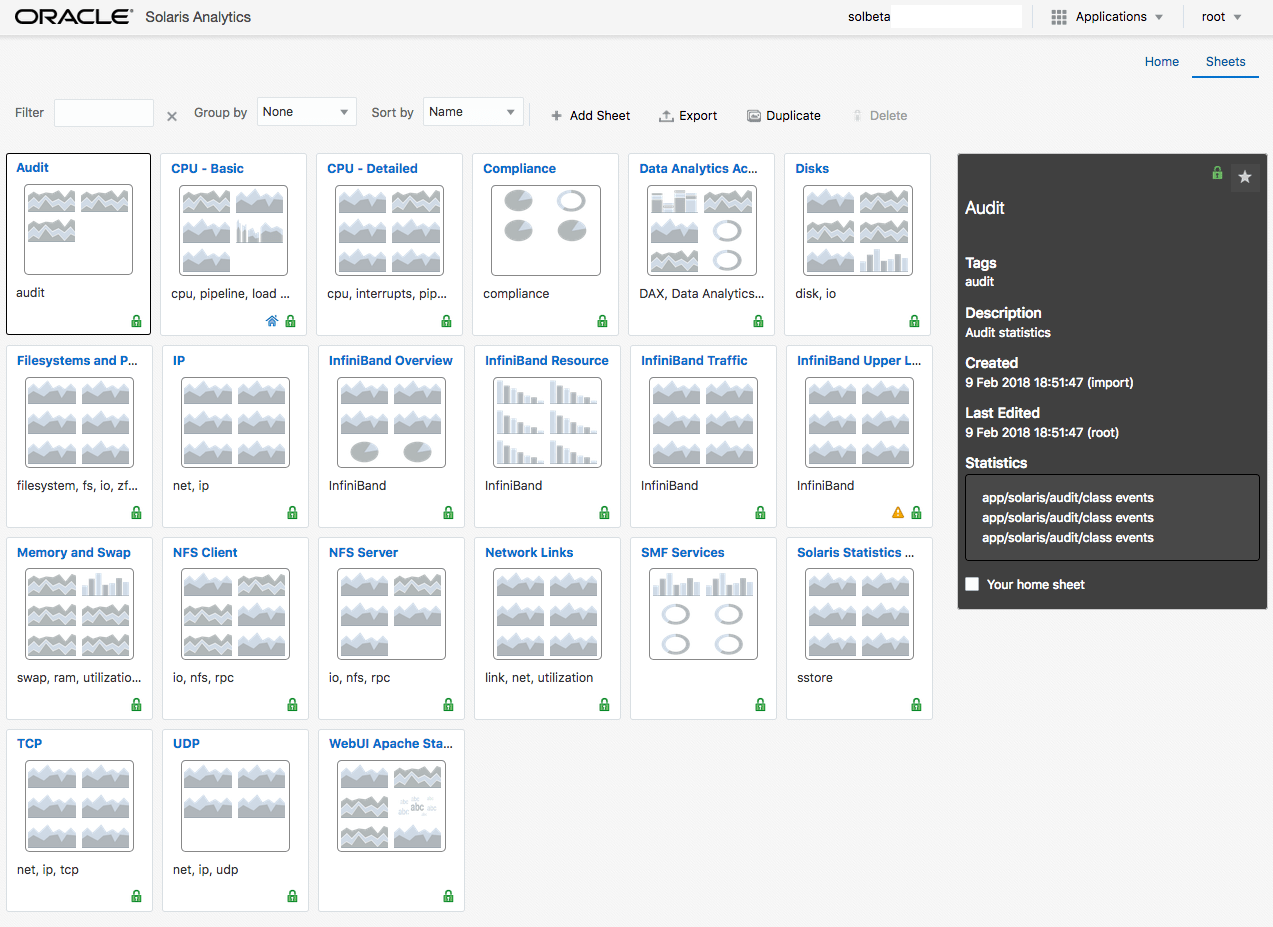
Task: Select the InfiniBand Resource sheet thumbnail
Action: click(548, 422)
